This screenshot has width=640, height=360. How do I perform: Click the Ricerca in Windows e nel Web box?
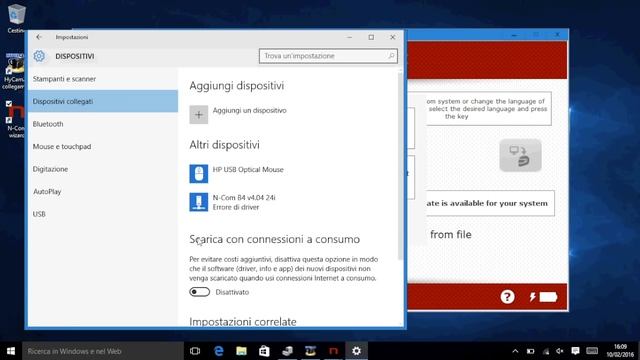103,351
